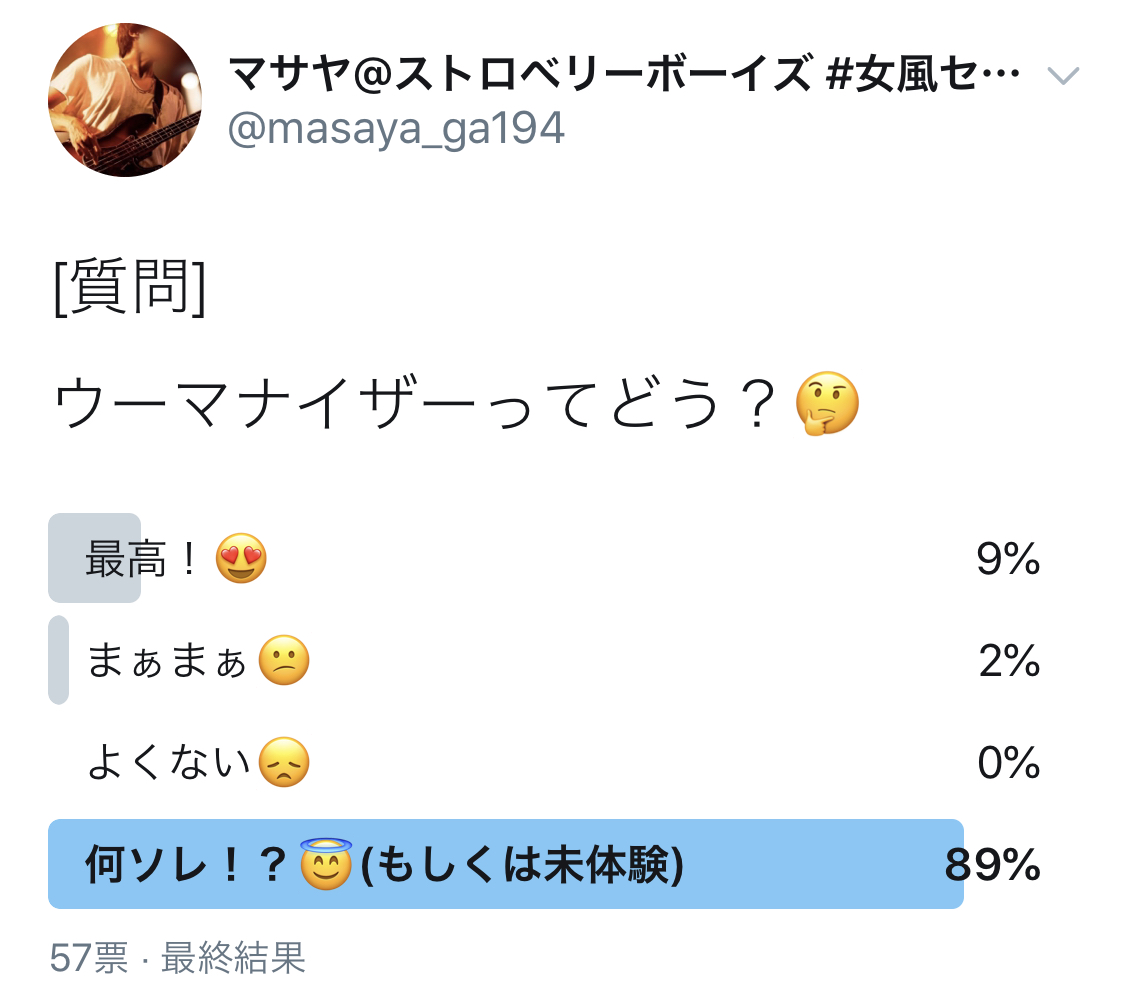Select the よくない poll option

pos(545,762)
